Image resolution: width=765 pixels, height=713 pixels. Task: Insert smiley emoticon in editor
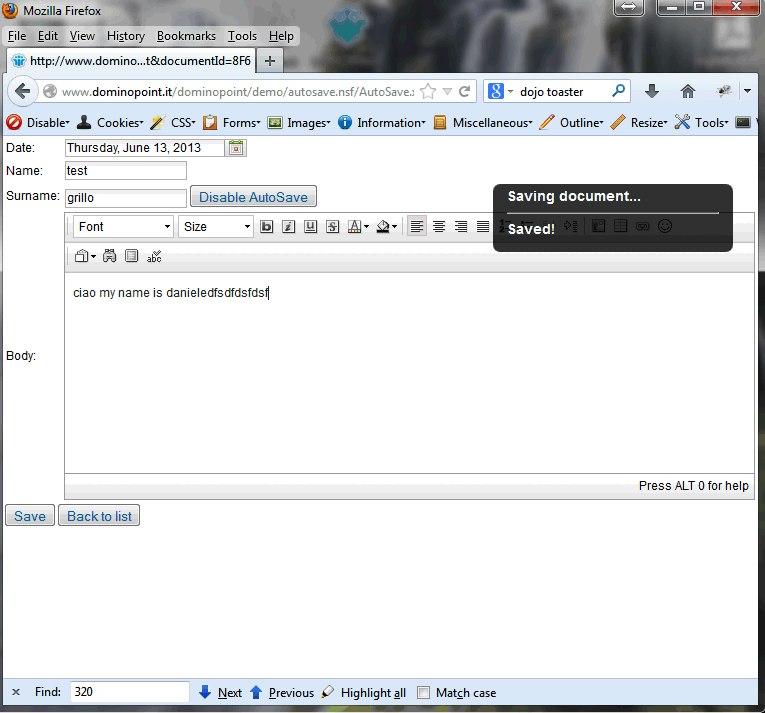[x=665, y=226]
